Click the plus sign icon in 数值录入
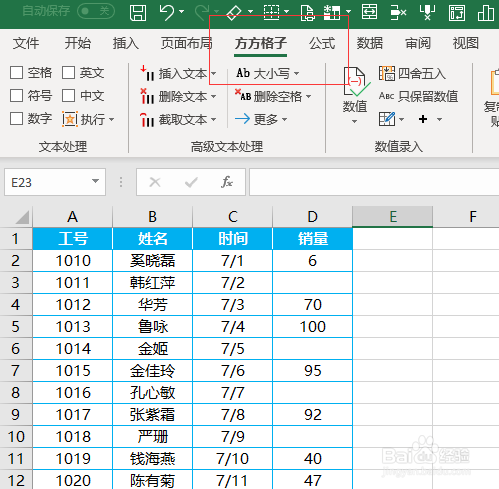The height and width of the screenshot is (489, 499). click(x=423, y=119)
